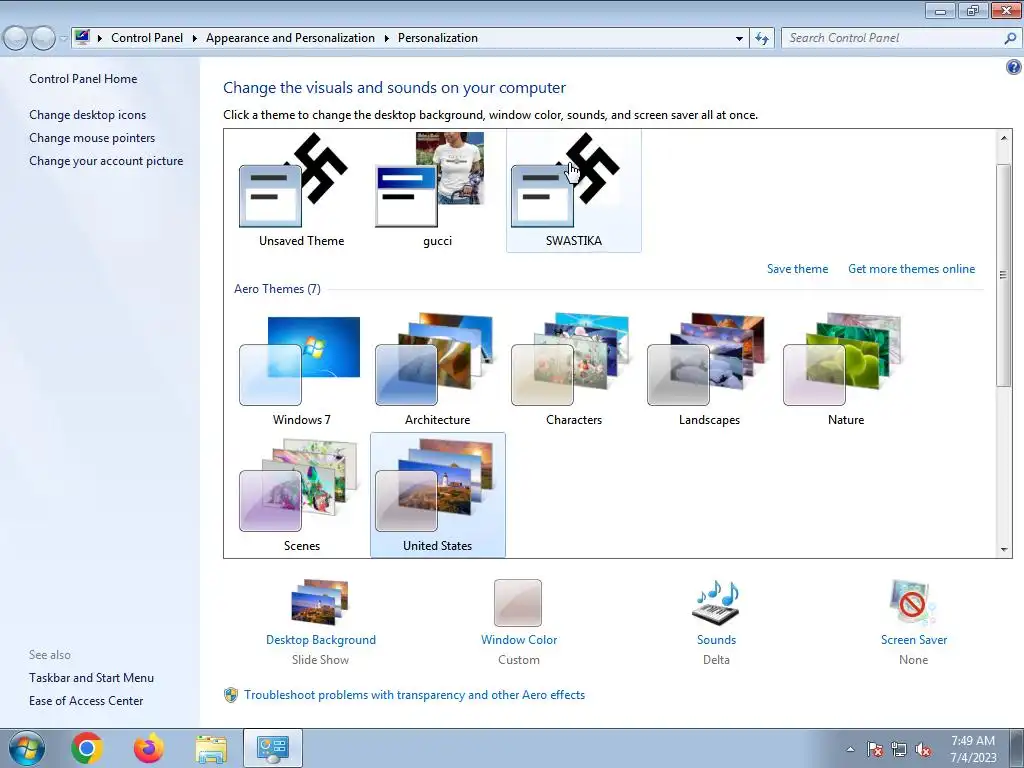The image size is (1024, 768).
Task: Expand arrow before Control Panel breadcrumb
Action: (100, 39)
